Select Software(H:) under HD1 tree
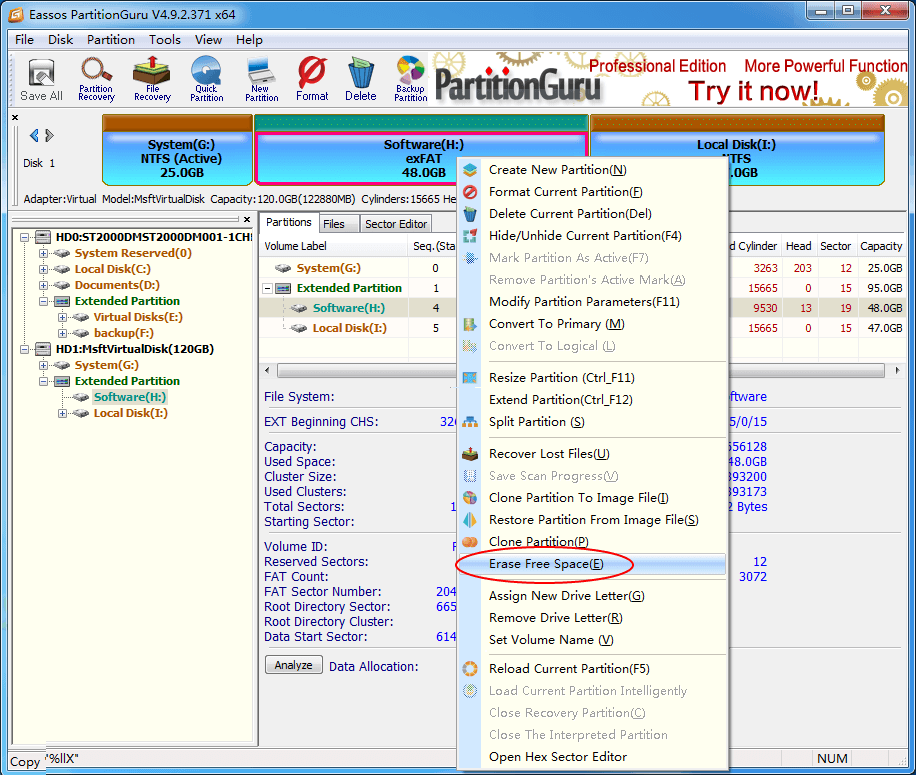The height and width of the screenshot is (775, 916). pos(130,397)
